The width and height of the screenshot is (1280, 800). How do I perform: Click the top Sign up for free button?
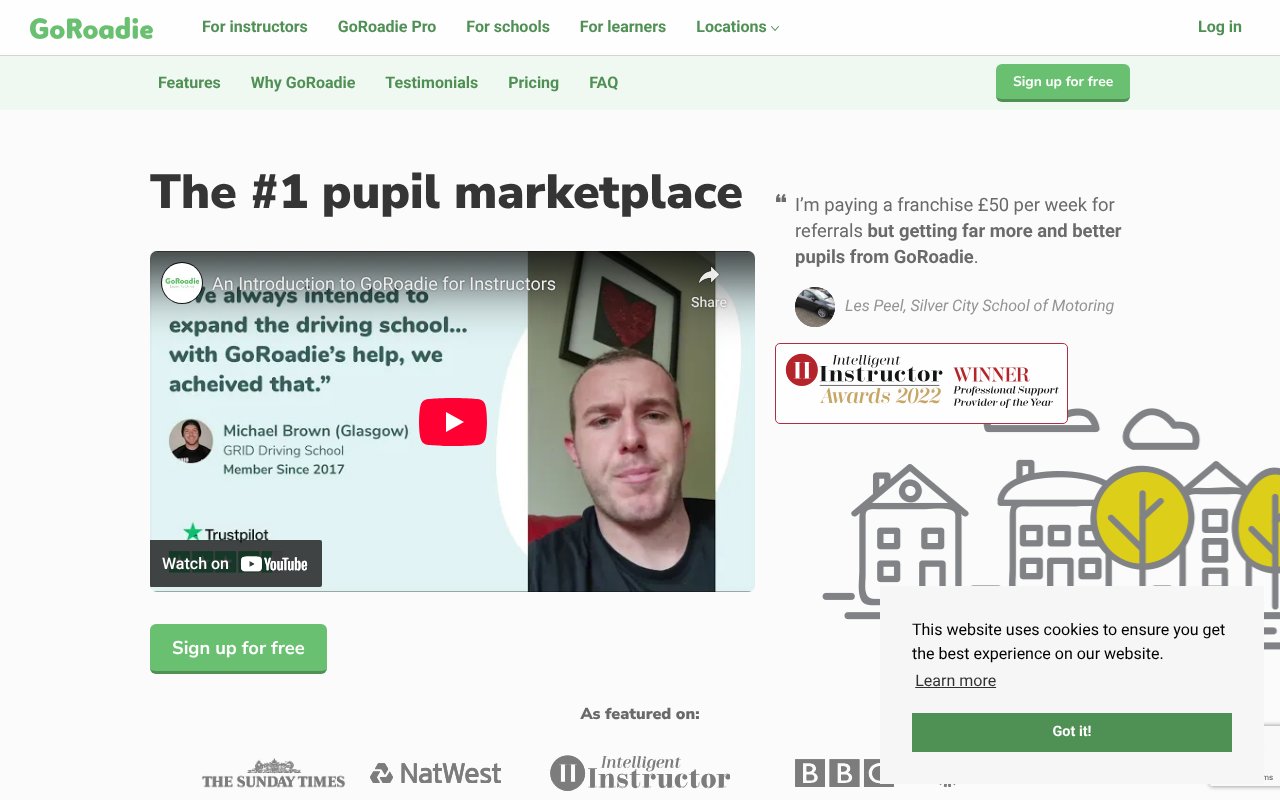tap(1063, 82)
